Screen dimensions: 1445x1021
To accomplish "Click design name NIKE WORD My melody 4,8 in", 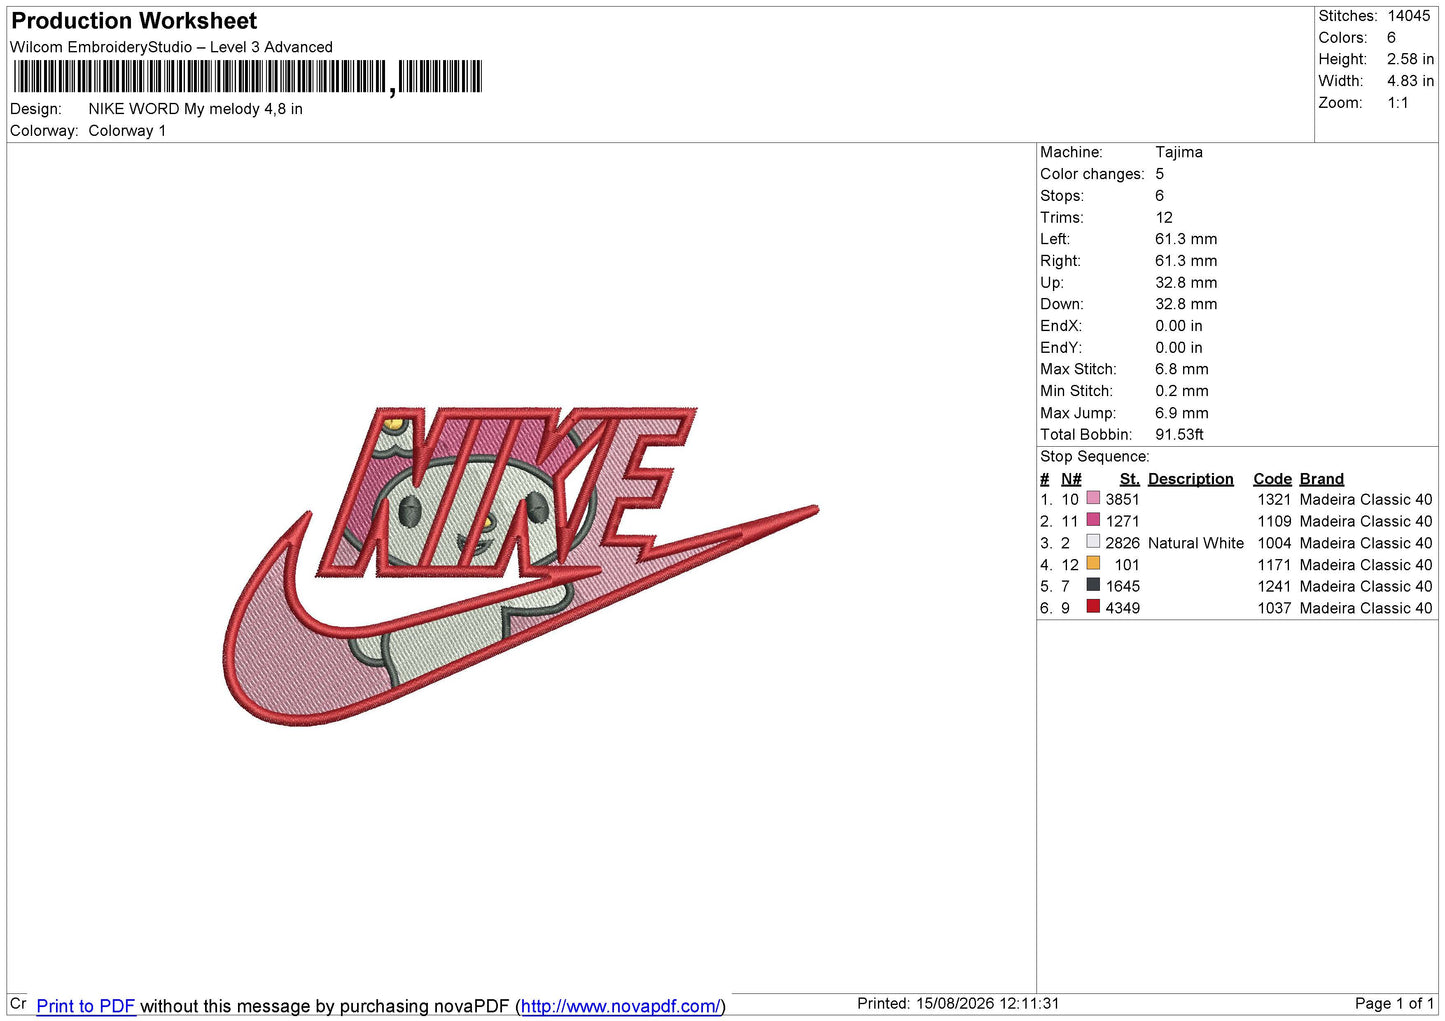I will [x=195, y=109].
